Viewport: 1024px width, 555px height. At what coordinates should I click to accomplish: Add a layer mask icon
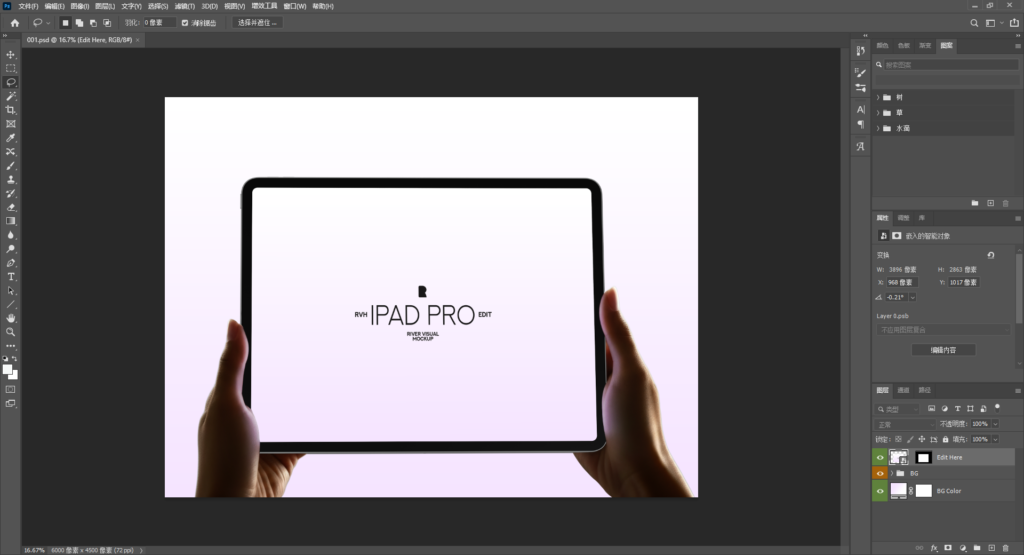948,548
